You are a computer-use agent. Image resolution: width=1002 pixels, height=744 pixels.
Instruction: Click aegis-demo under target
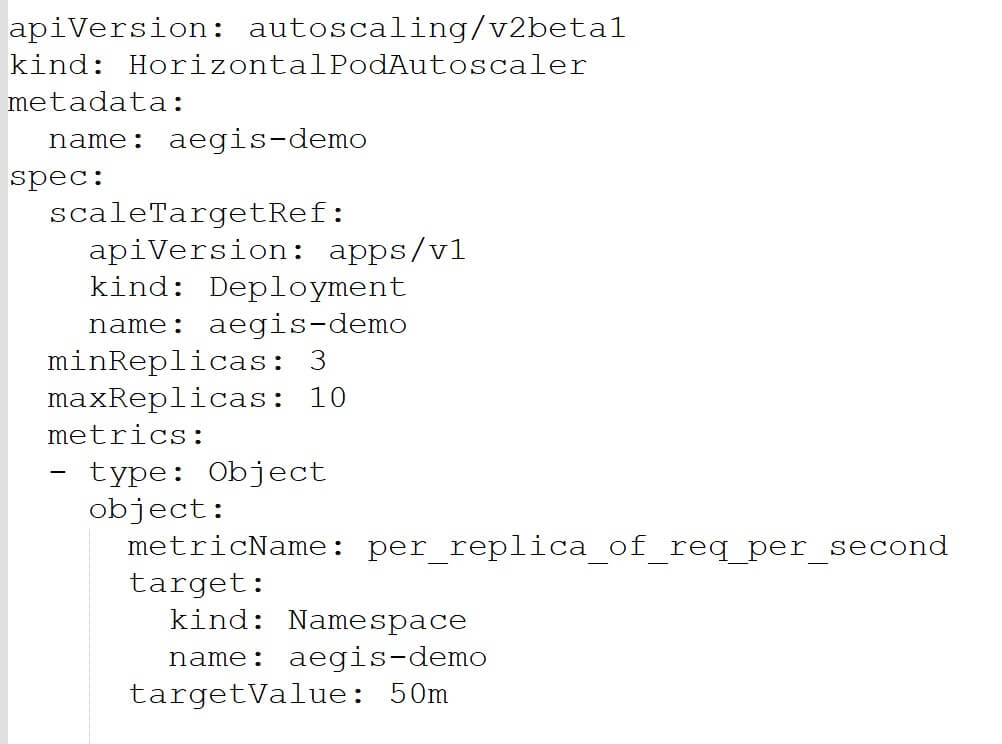387,657
